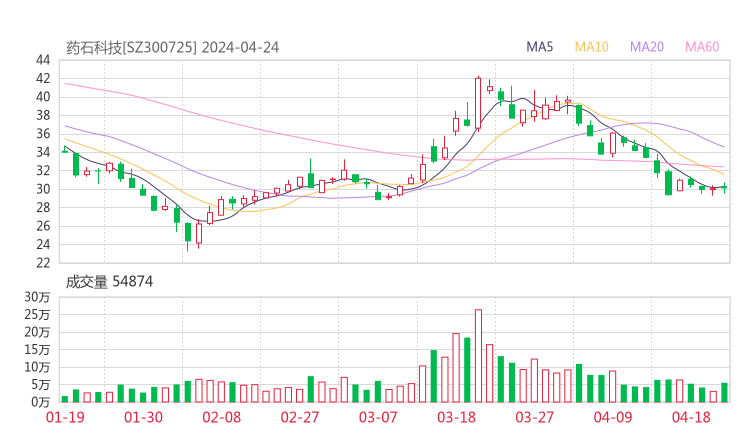740x440 pixels.
Task: Click the 03-07 date axis label
Action: pos(378,417)
